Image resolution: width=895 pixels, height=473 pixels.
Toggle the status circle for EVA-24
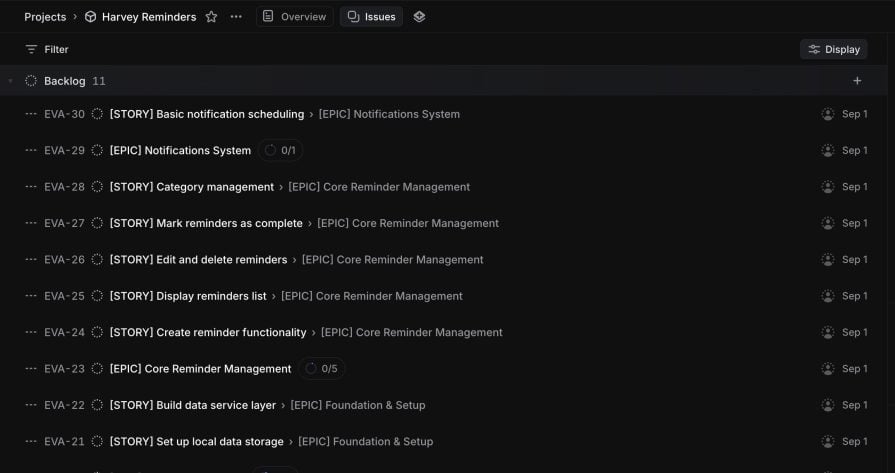point(97,333)
